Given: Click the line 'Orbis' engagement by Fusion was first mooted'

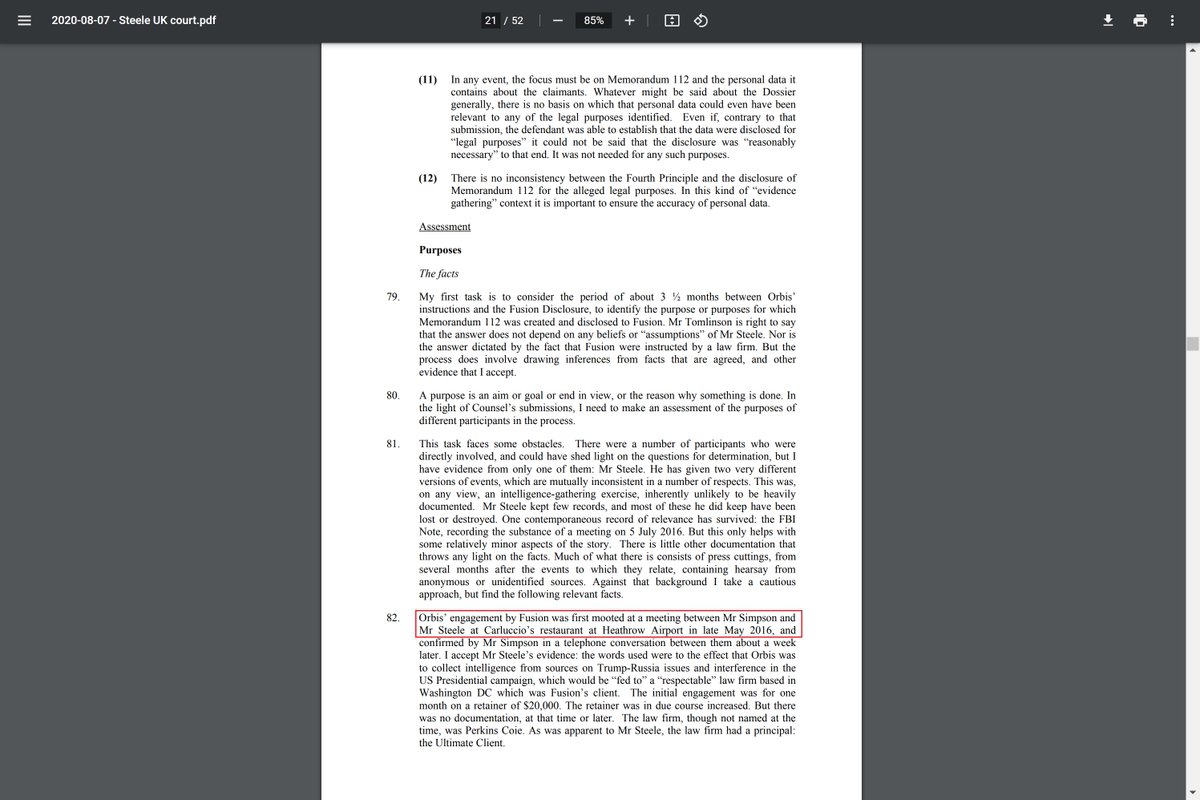Looking at the screenshot, I should coord(608,619).
